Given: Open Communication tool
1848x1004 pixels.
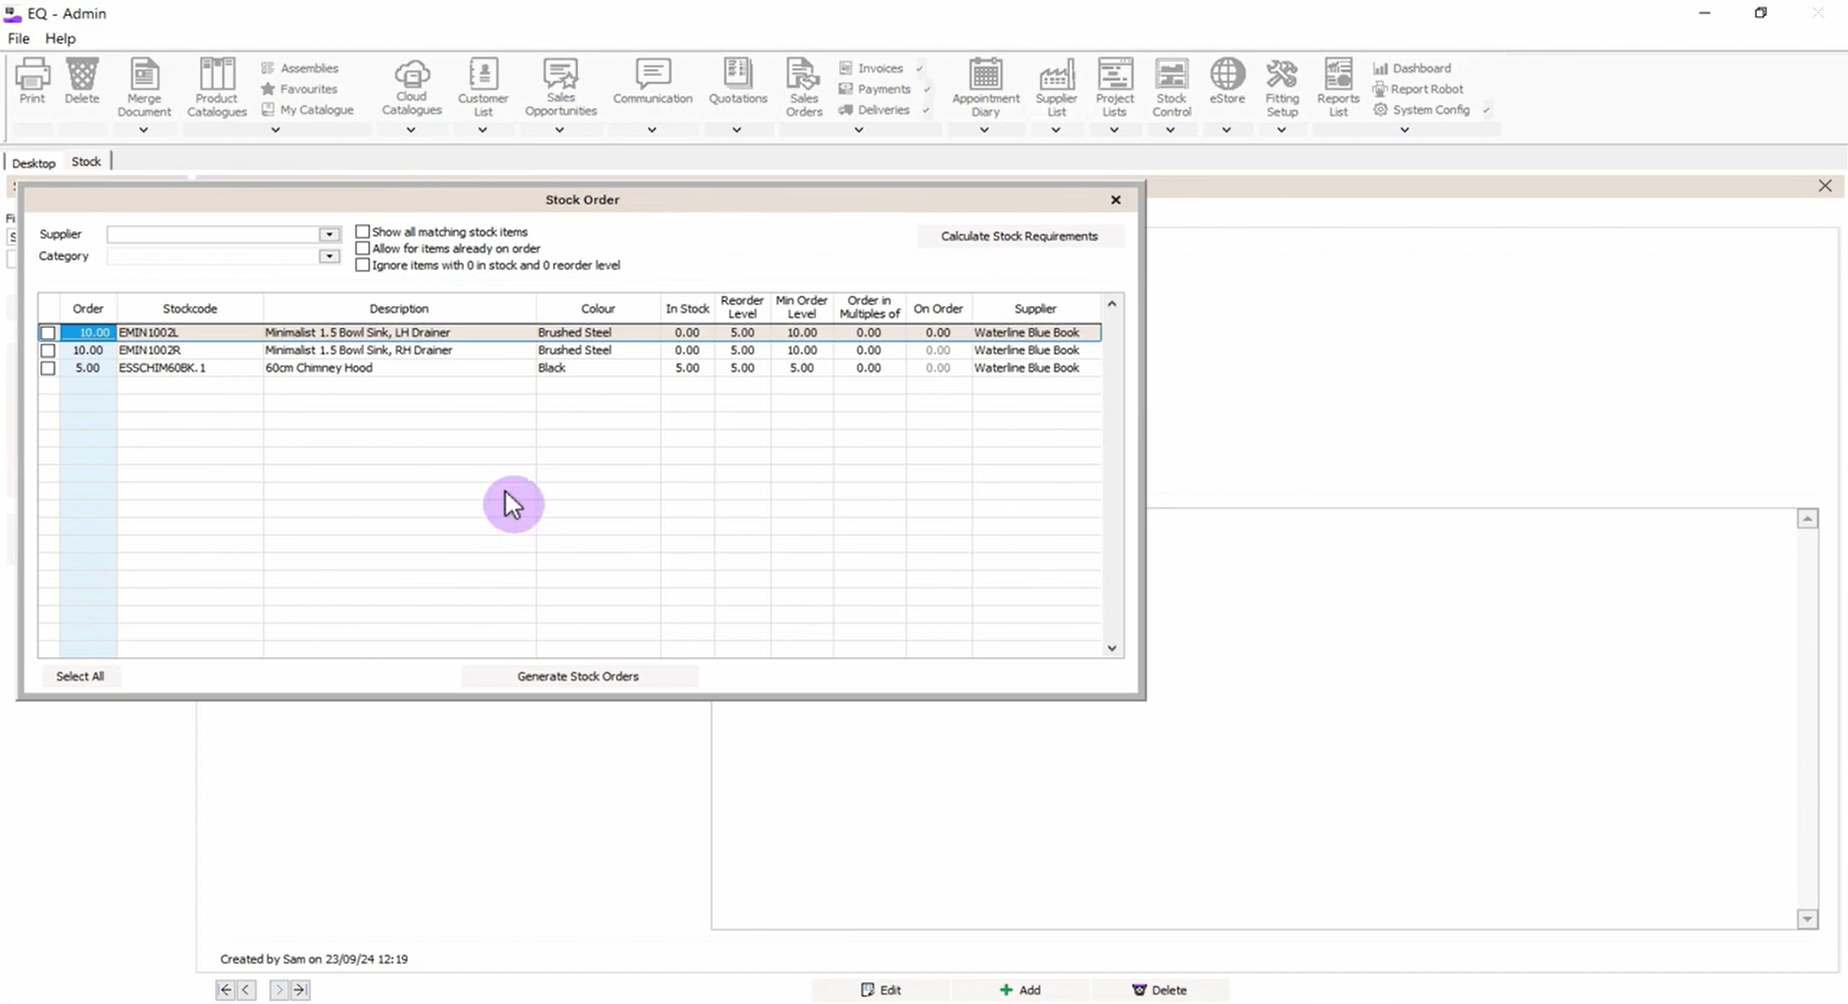Looking at the screenshot, I should coord(652,82).
